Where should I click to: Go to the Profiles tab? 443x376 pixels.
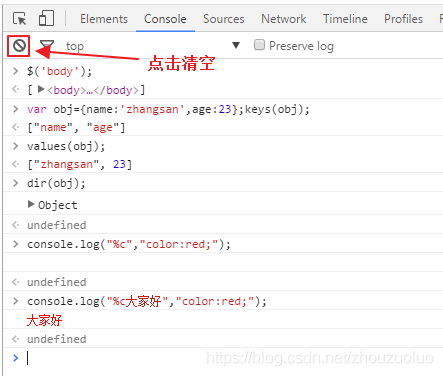[403, 19]
